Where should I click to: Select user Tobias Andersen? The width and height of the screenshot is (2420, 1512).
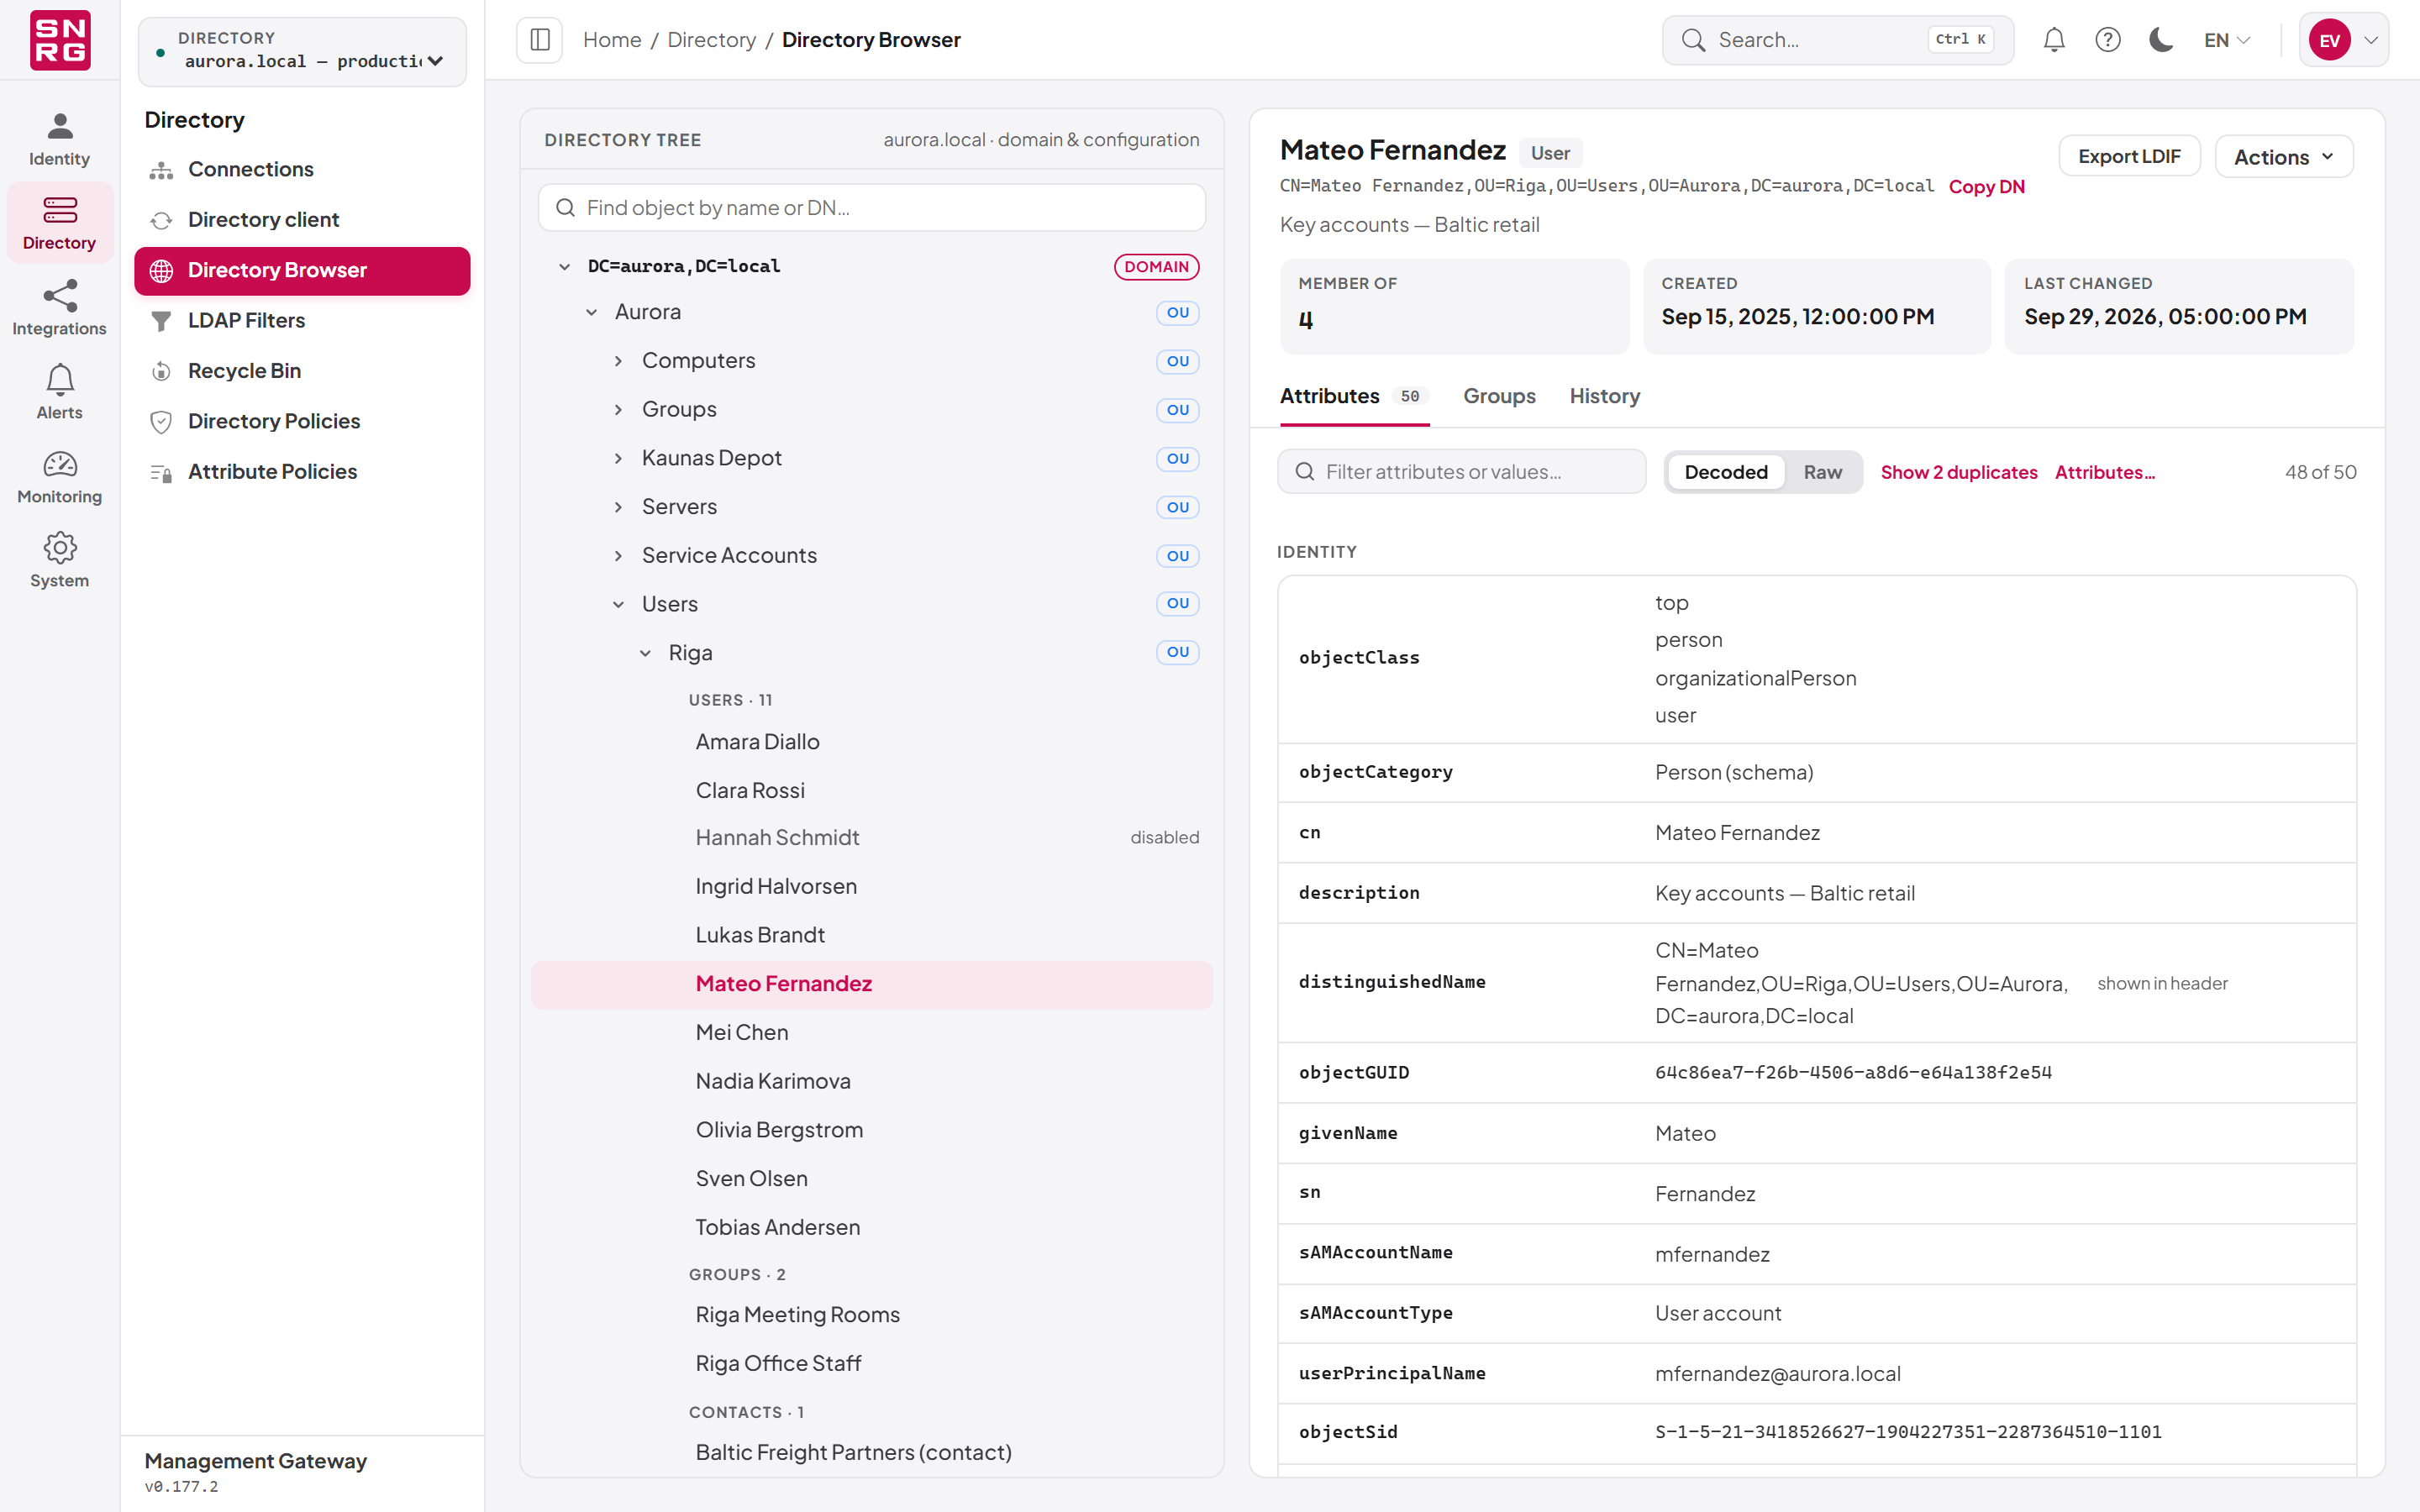(x=872, y=1228)
